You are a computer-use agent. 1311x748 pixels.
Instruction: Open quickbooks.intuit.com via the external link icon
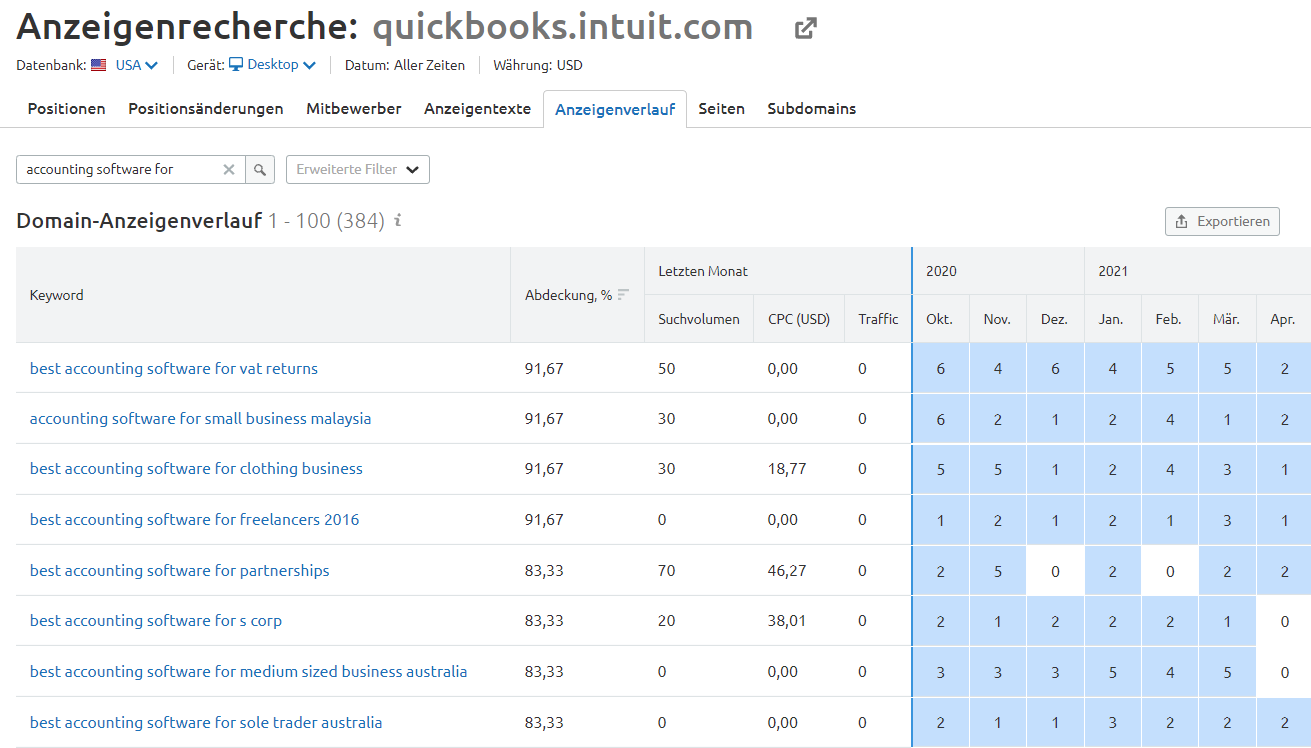[x=805, y=29]
